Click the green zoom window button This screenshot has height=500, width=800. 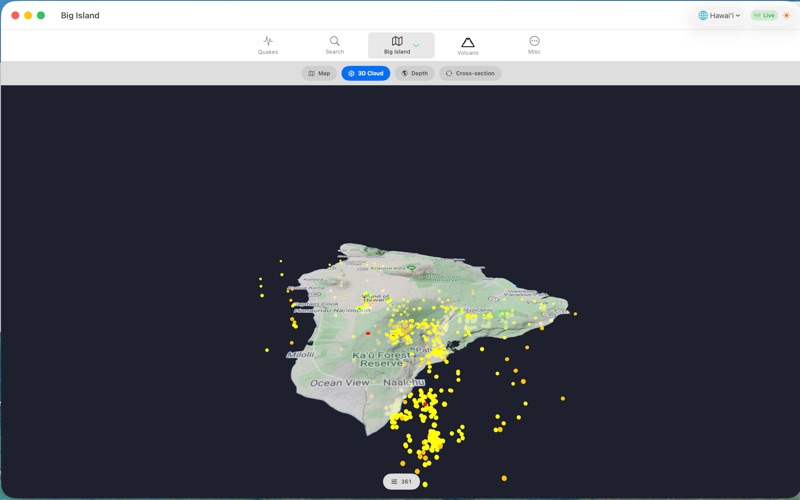pos(41,15)
